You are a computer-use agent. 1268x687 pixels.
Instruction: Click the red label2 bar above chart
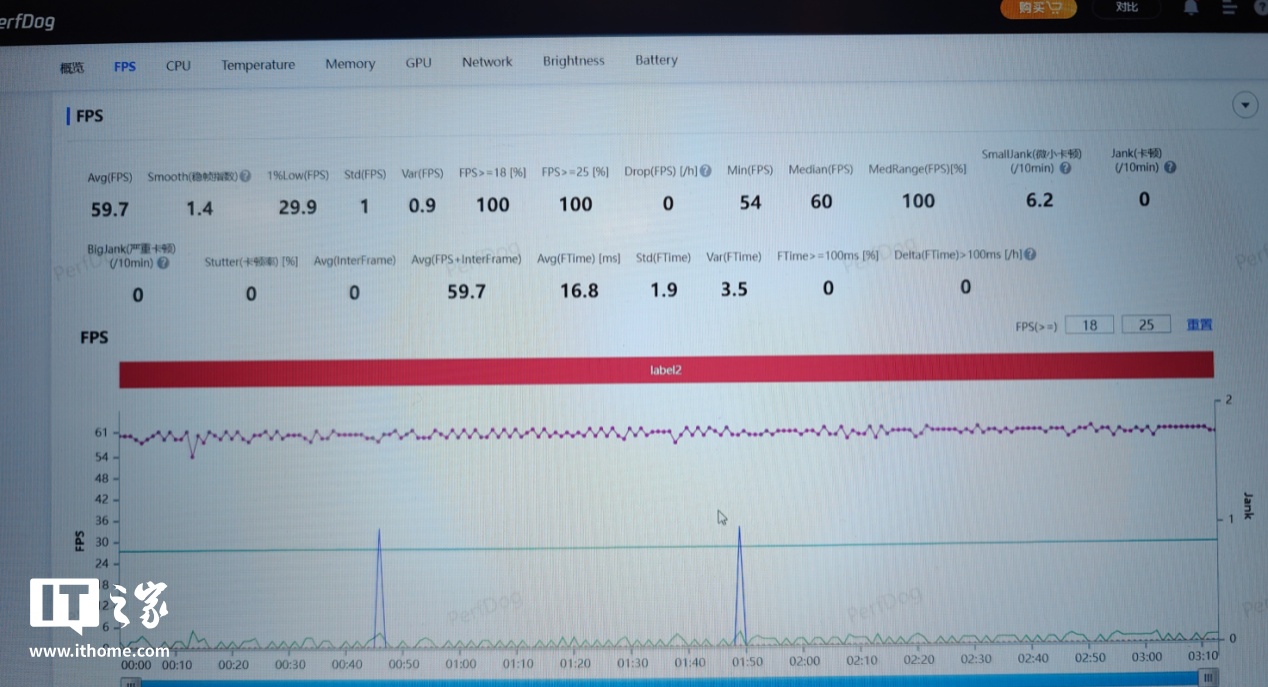tap(666, 369)
